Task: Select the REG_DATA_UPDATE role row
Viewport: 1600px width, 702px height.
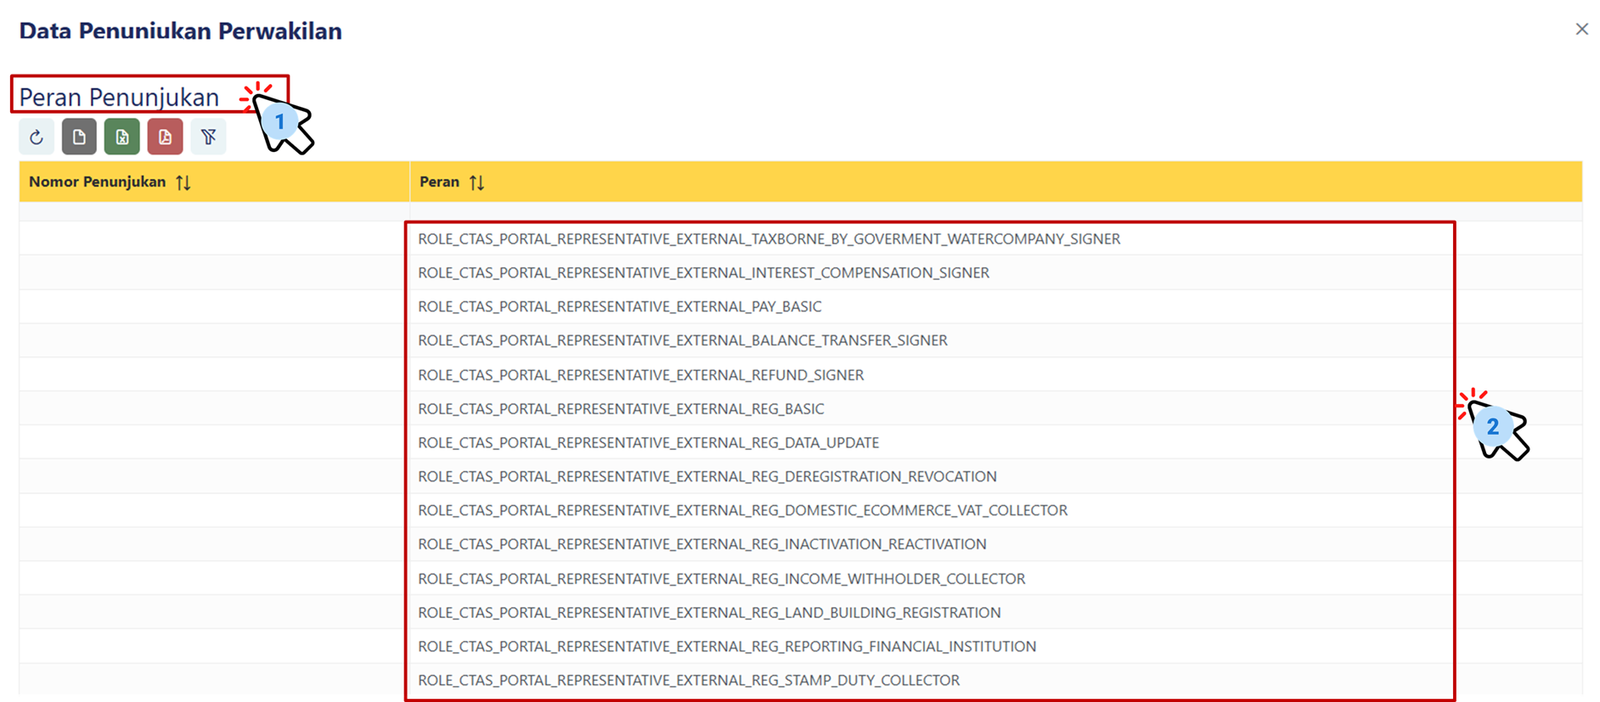Action: coord(648,443)
